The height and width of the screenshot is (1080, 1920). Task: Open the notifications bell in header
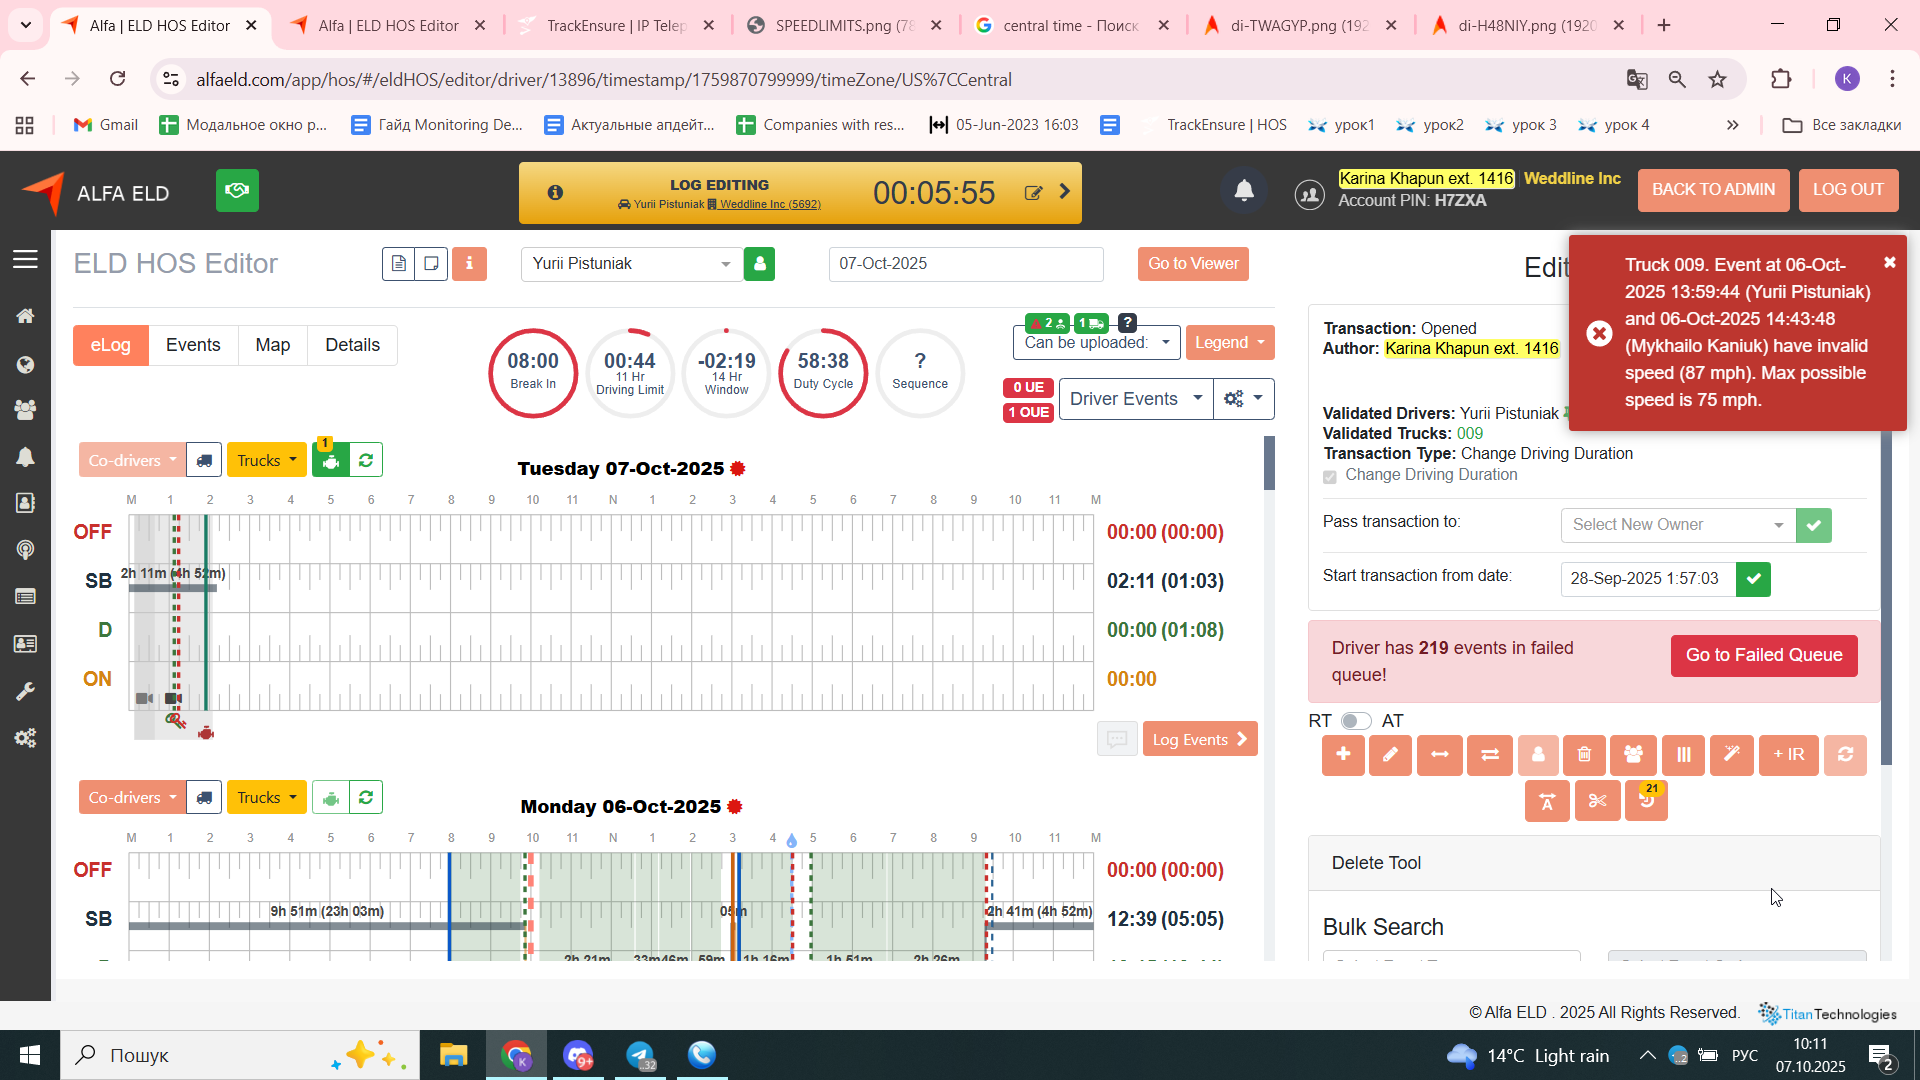[x=1244, y=191]
